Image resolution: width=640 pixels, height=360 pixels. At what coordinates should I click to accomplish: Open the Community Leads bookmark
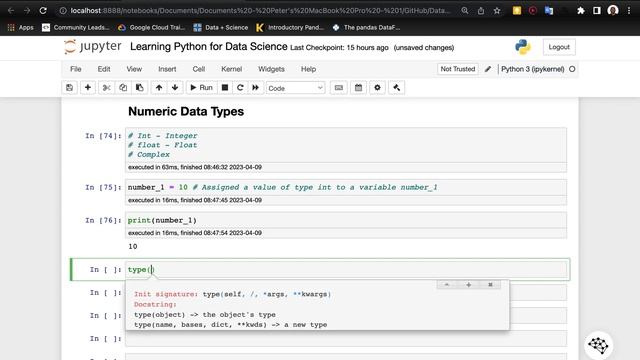[x=76, y=27]
